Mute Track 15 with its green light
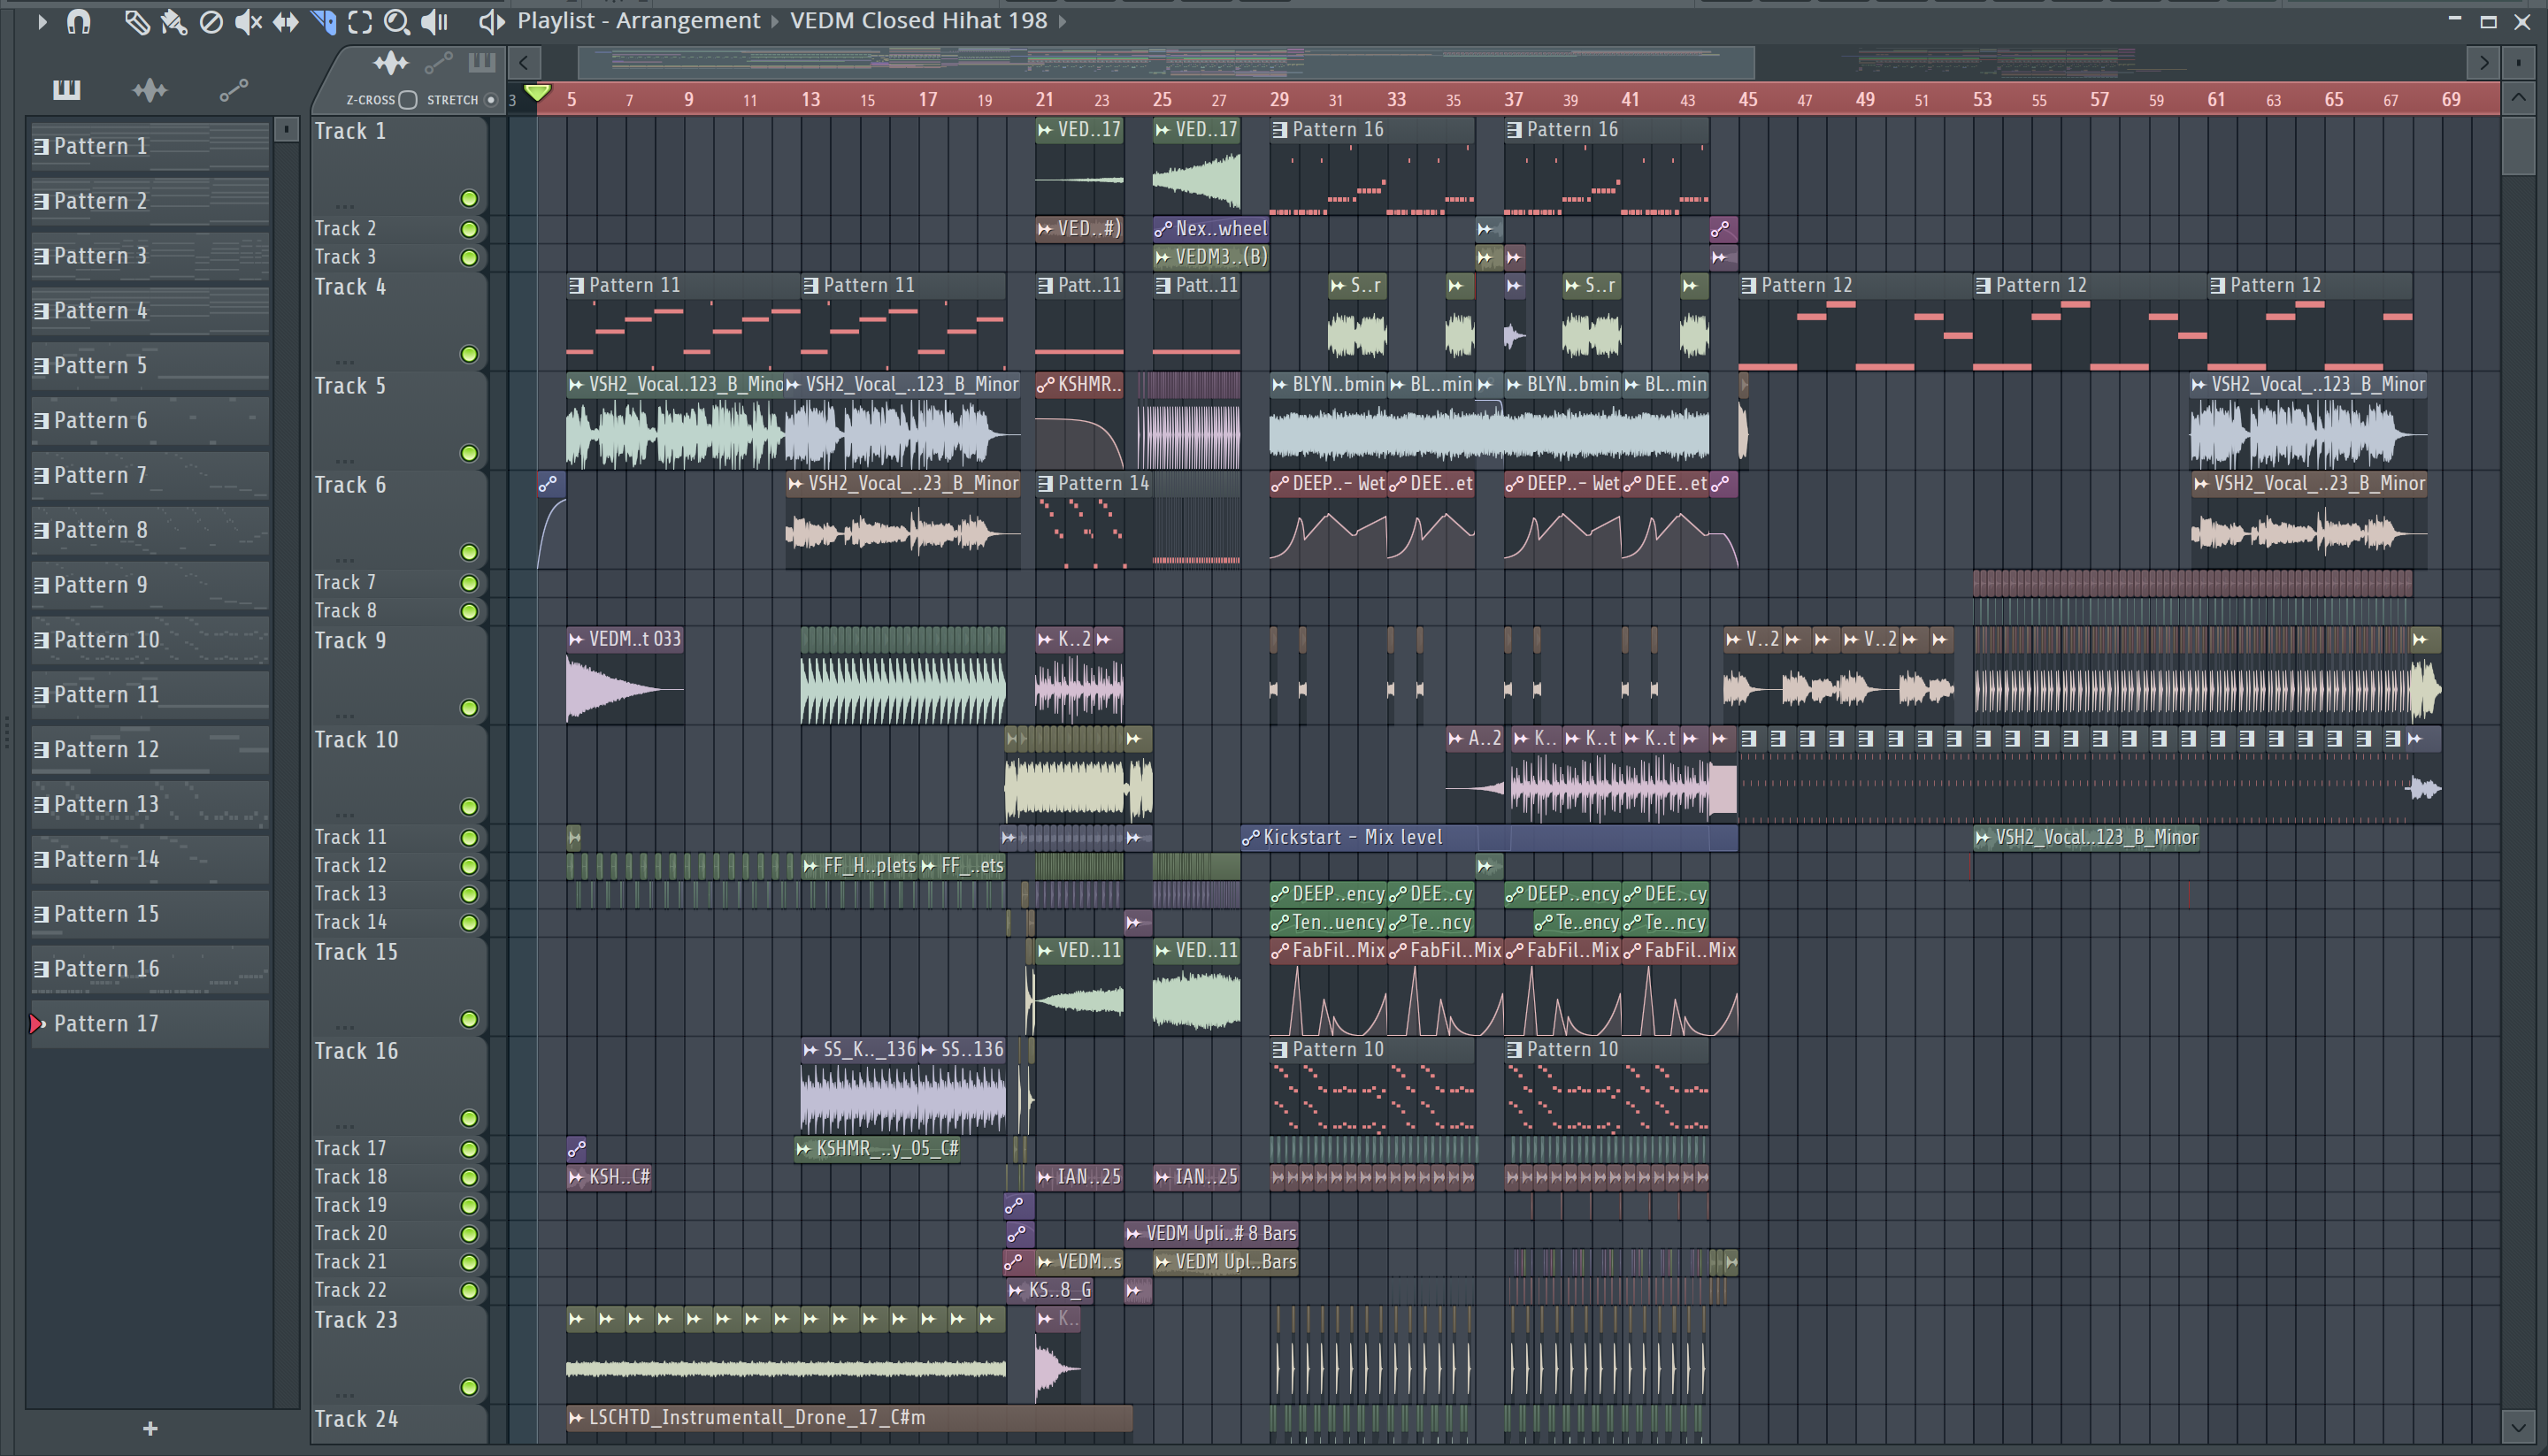 [469, 1020]
